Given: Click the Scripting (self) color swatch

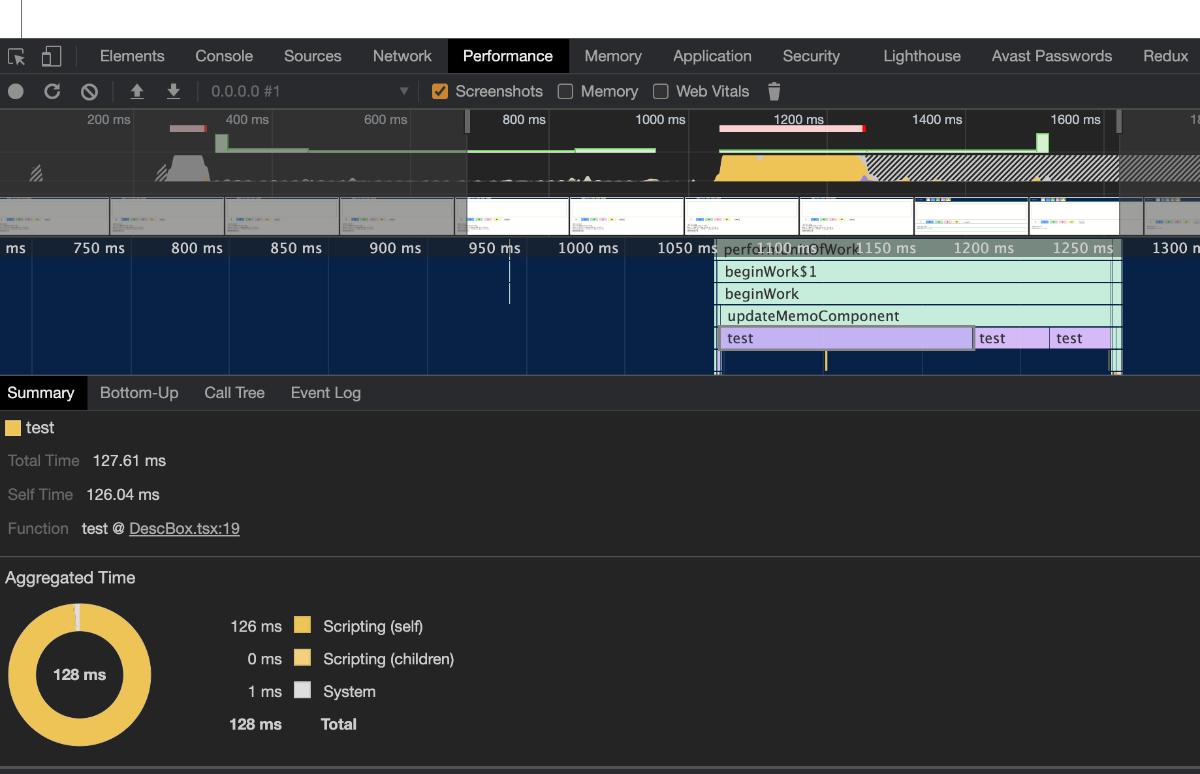Looking at the screenshot, I should tap(303, 626).
